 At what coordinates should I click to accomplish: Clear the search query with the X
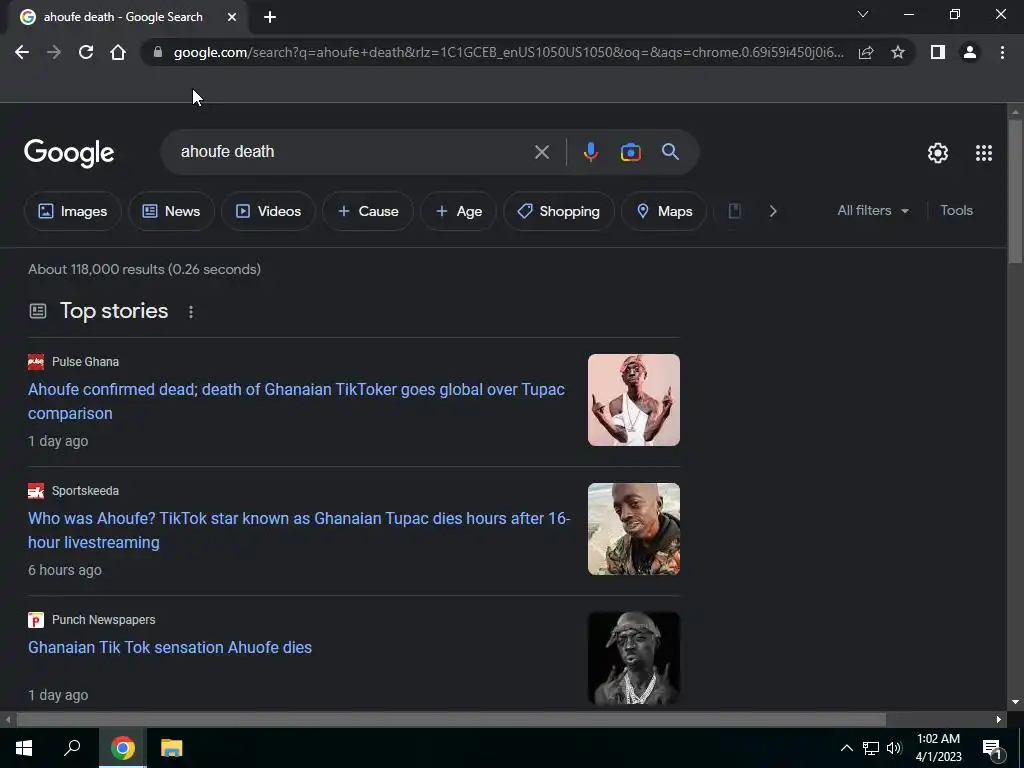tap(541, 152)
